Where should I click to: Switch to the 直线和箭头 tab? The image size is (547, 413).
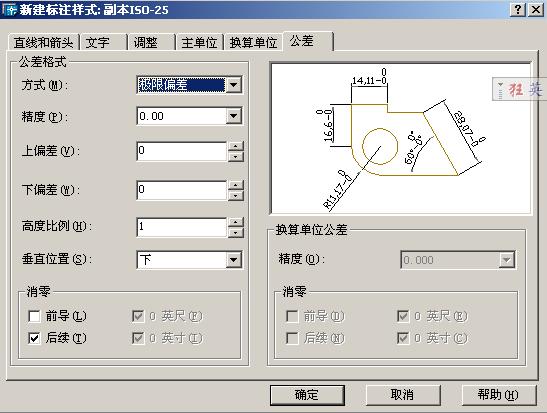44,43
